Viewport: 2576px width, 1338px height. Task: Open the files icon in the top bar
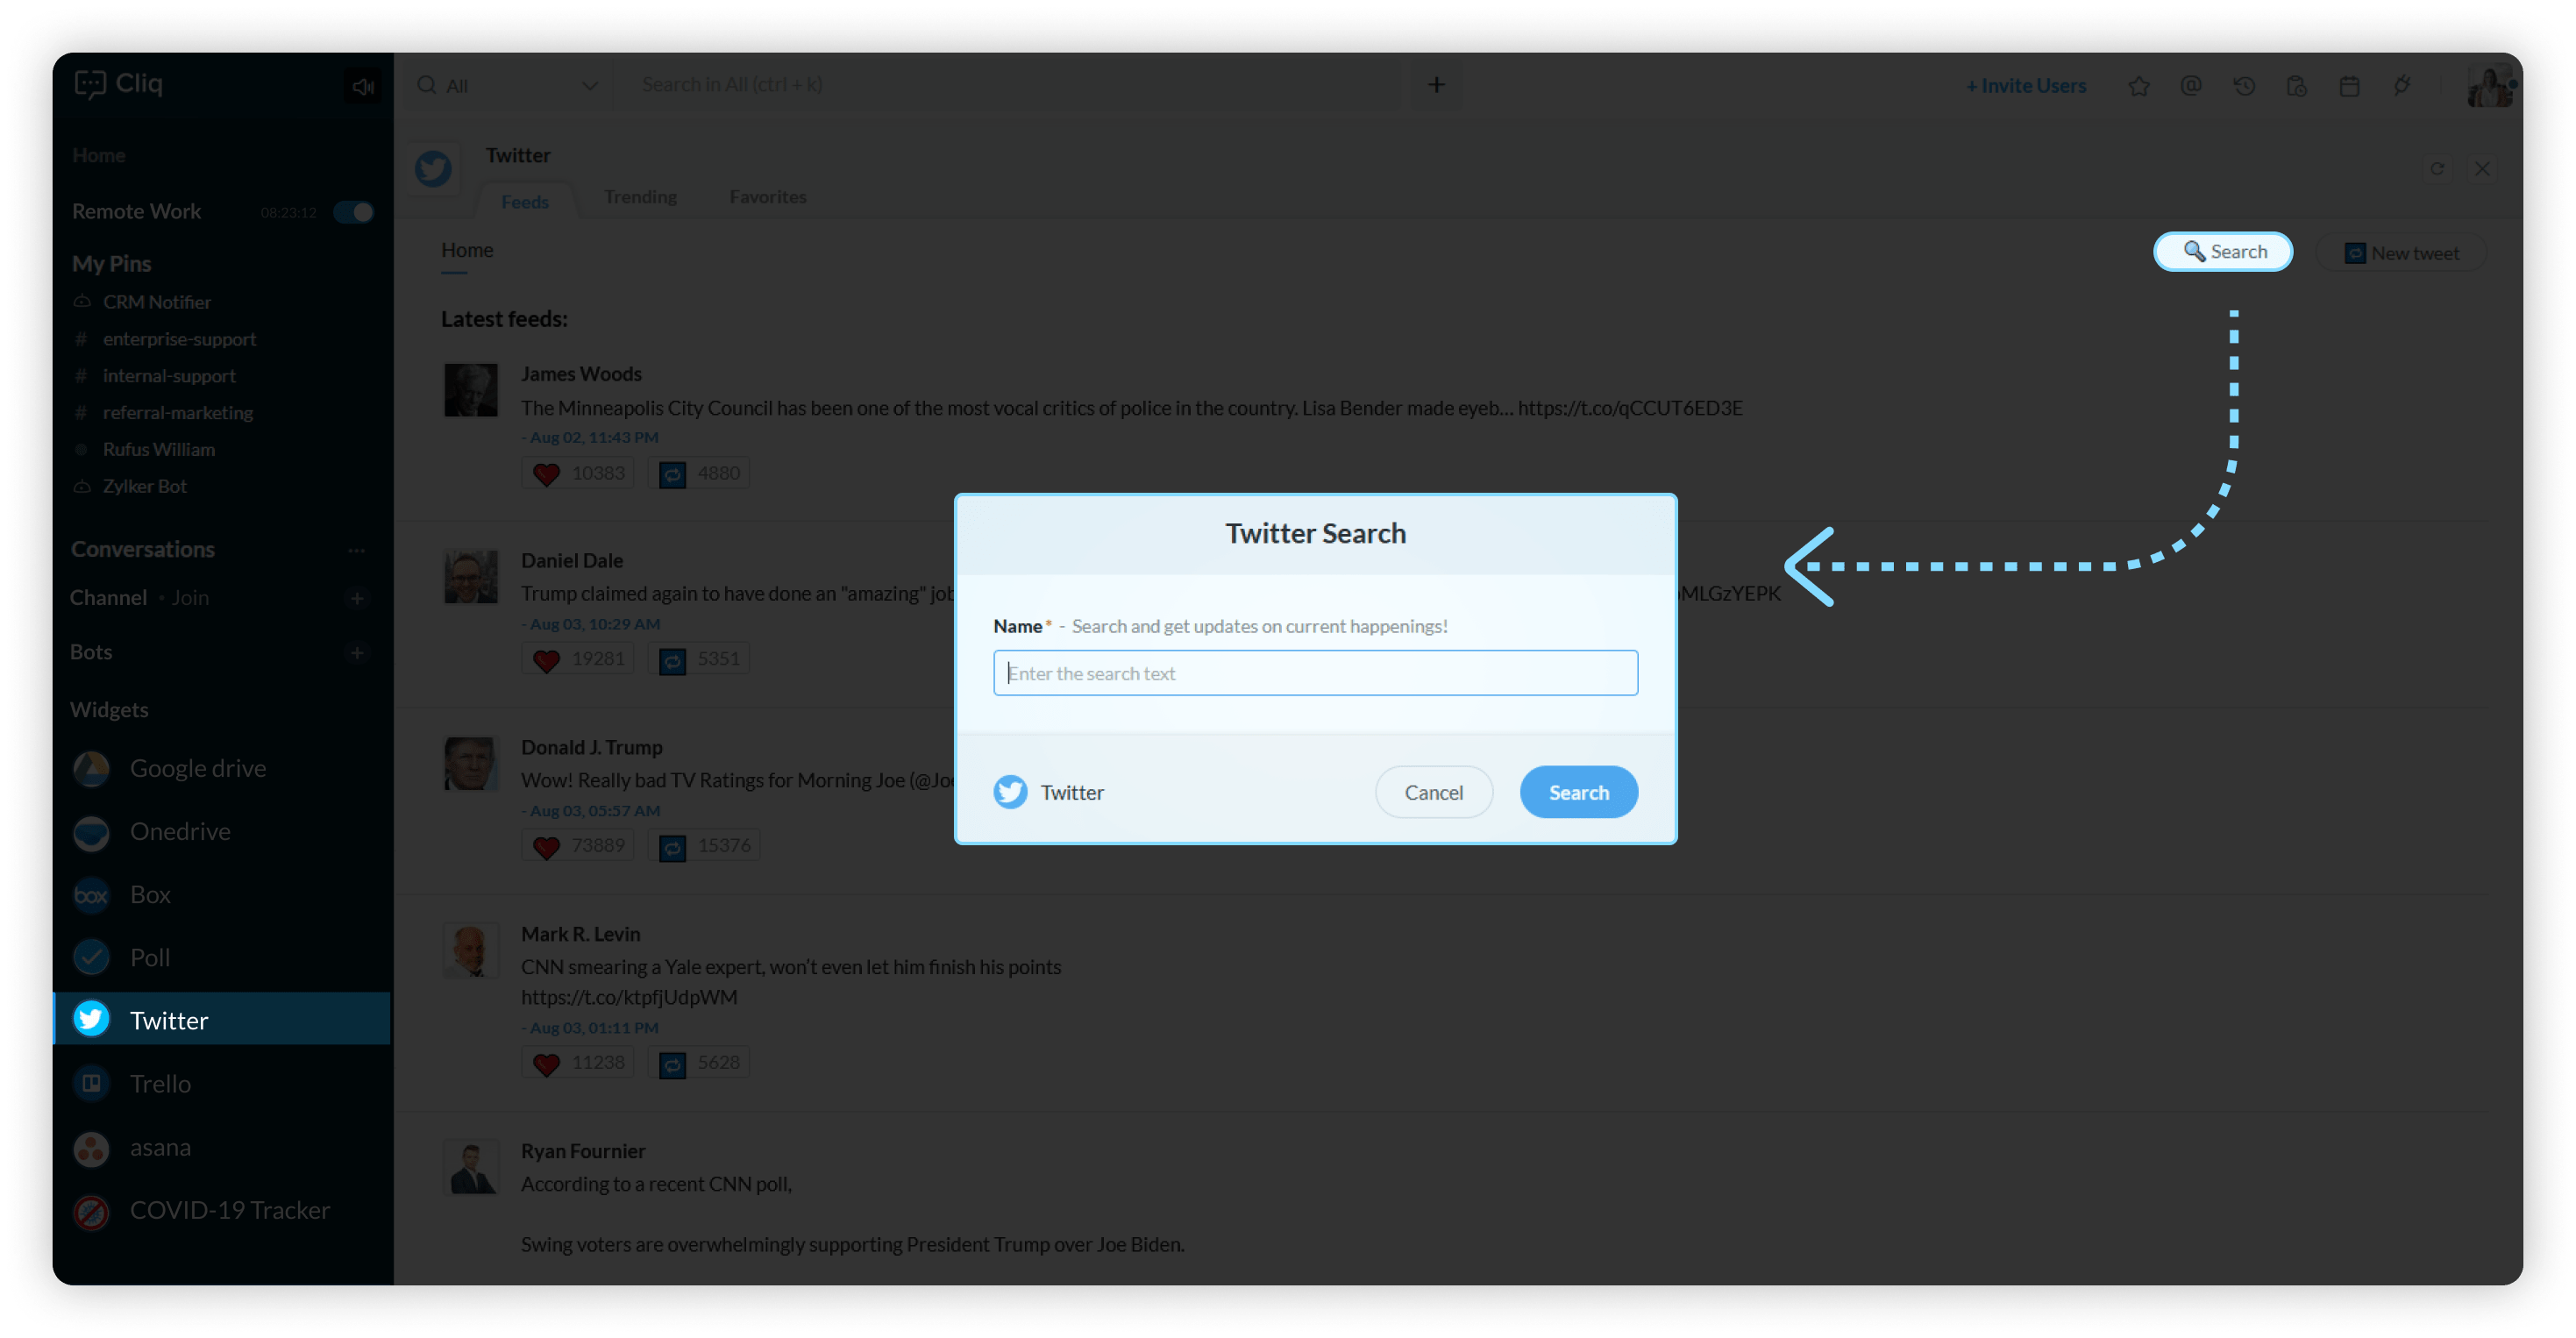[2297, 86]
